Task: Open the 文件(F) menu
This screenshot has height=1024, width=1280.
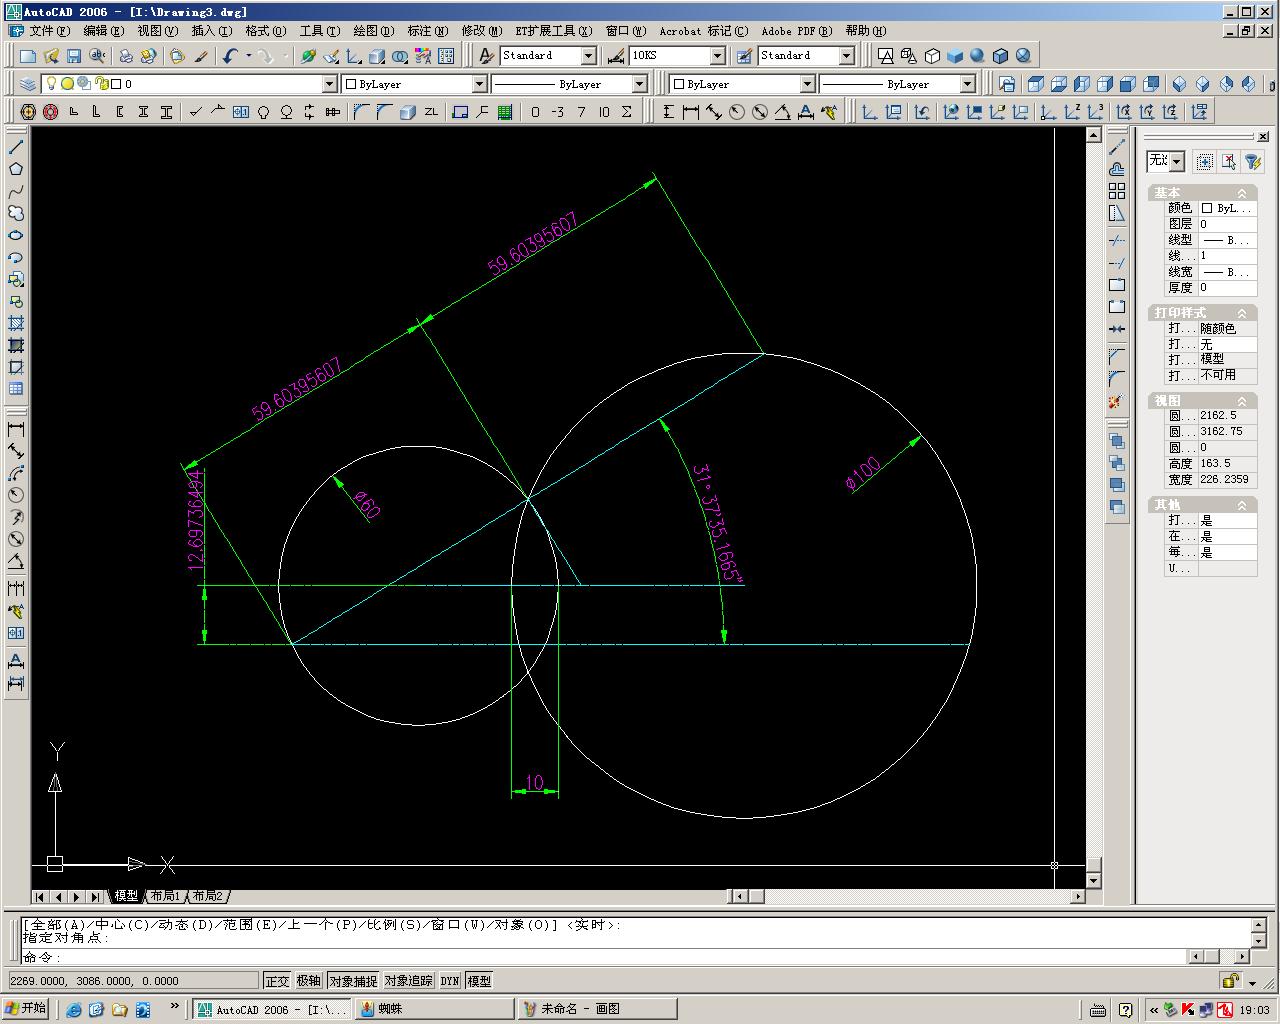Action: click(x=49, y=31)
